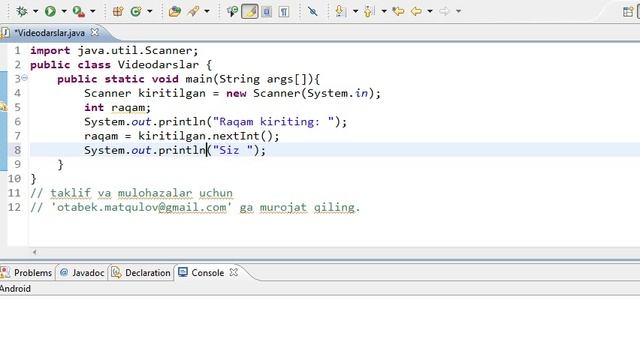
Task: Close the Videodarslar.java editor tab
Action: [95, 32]
